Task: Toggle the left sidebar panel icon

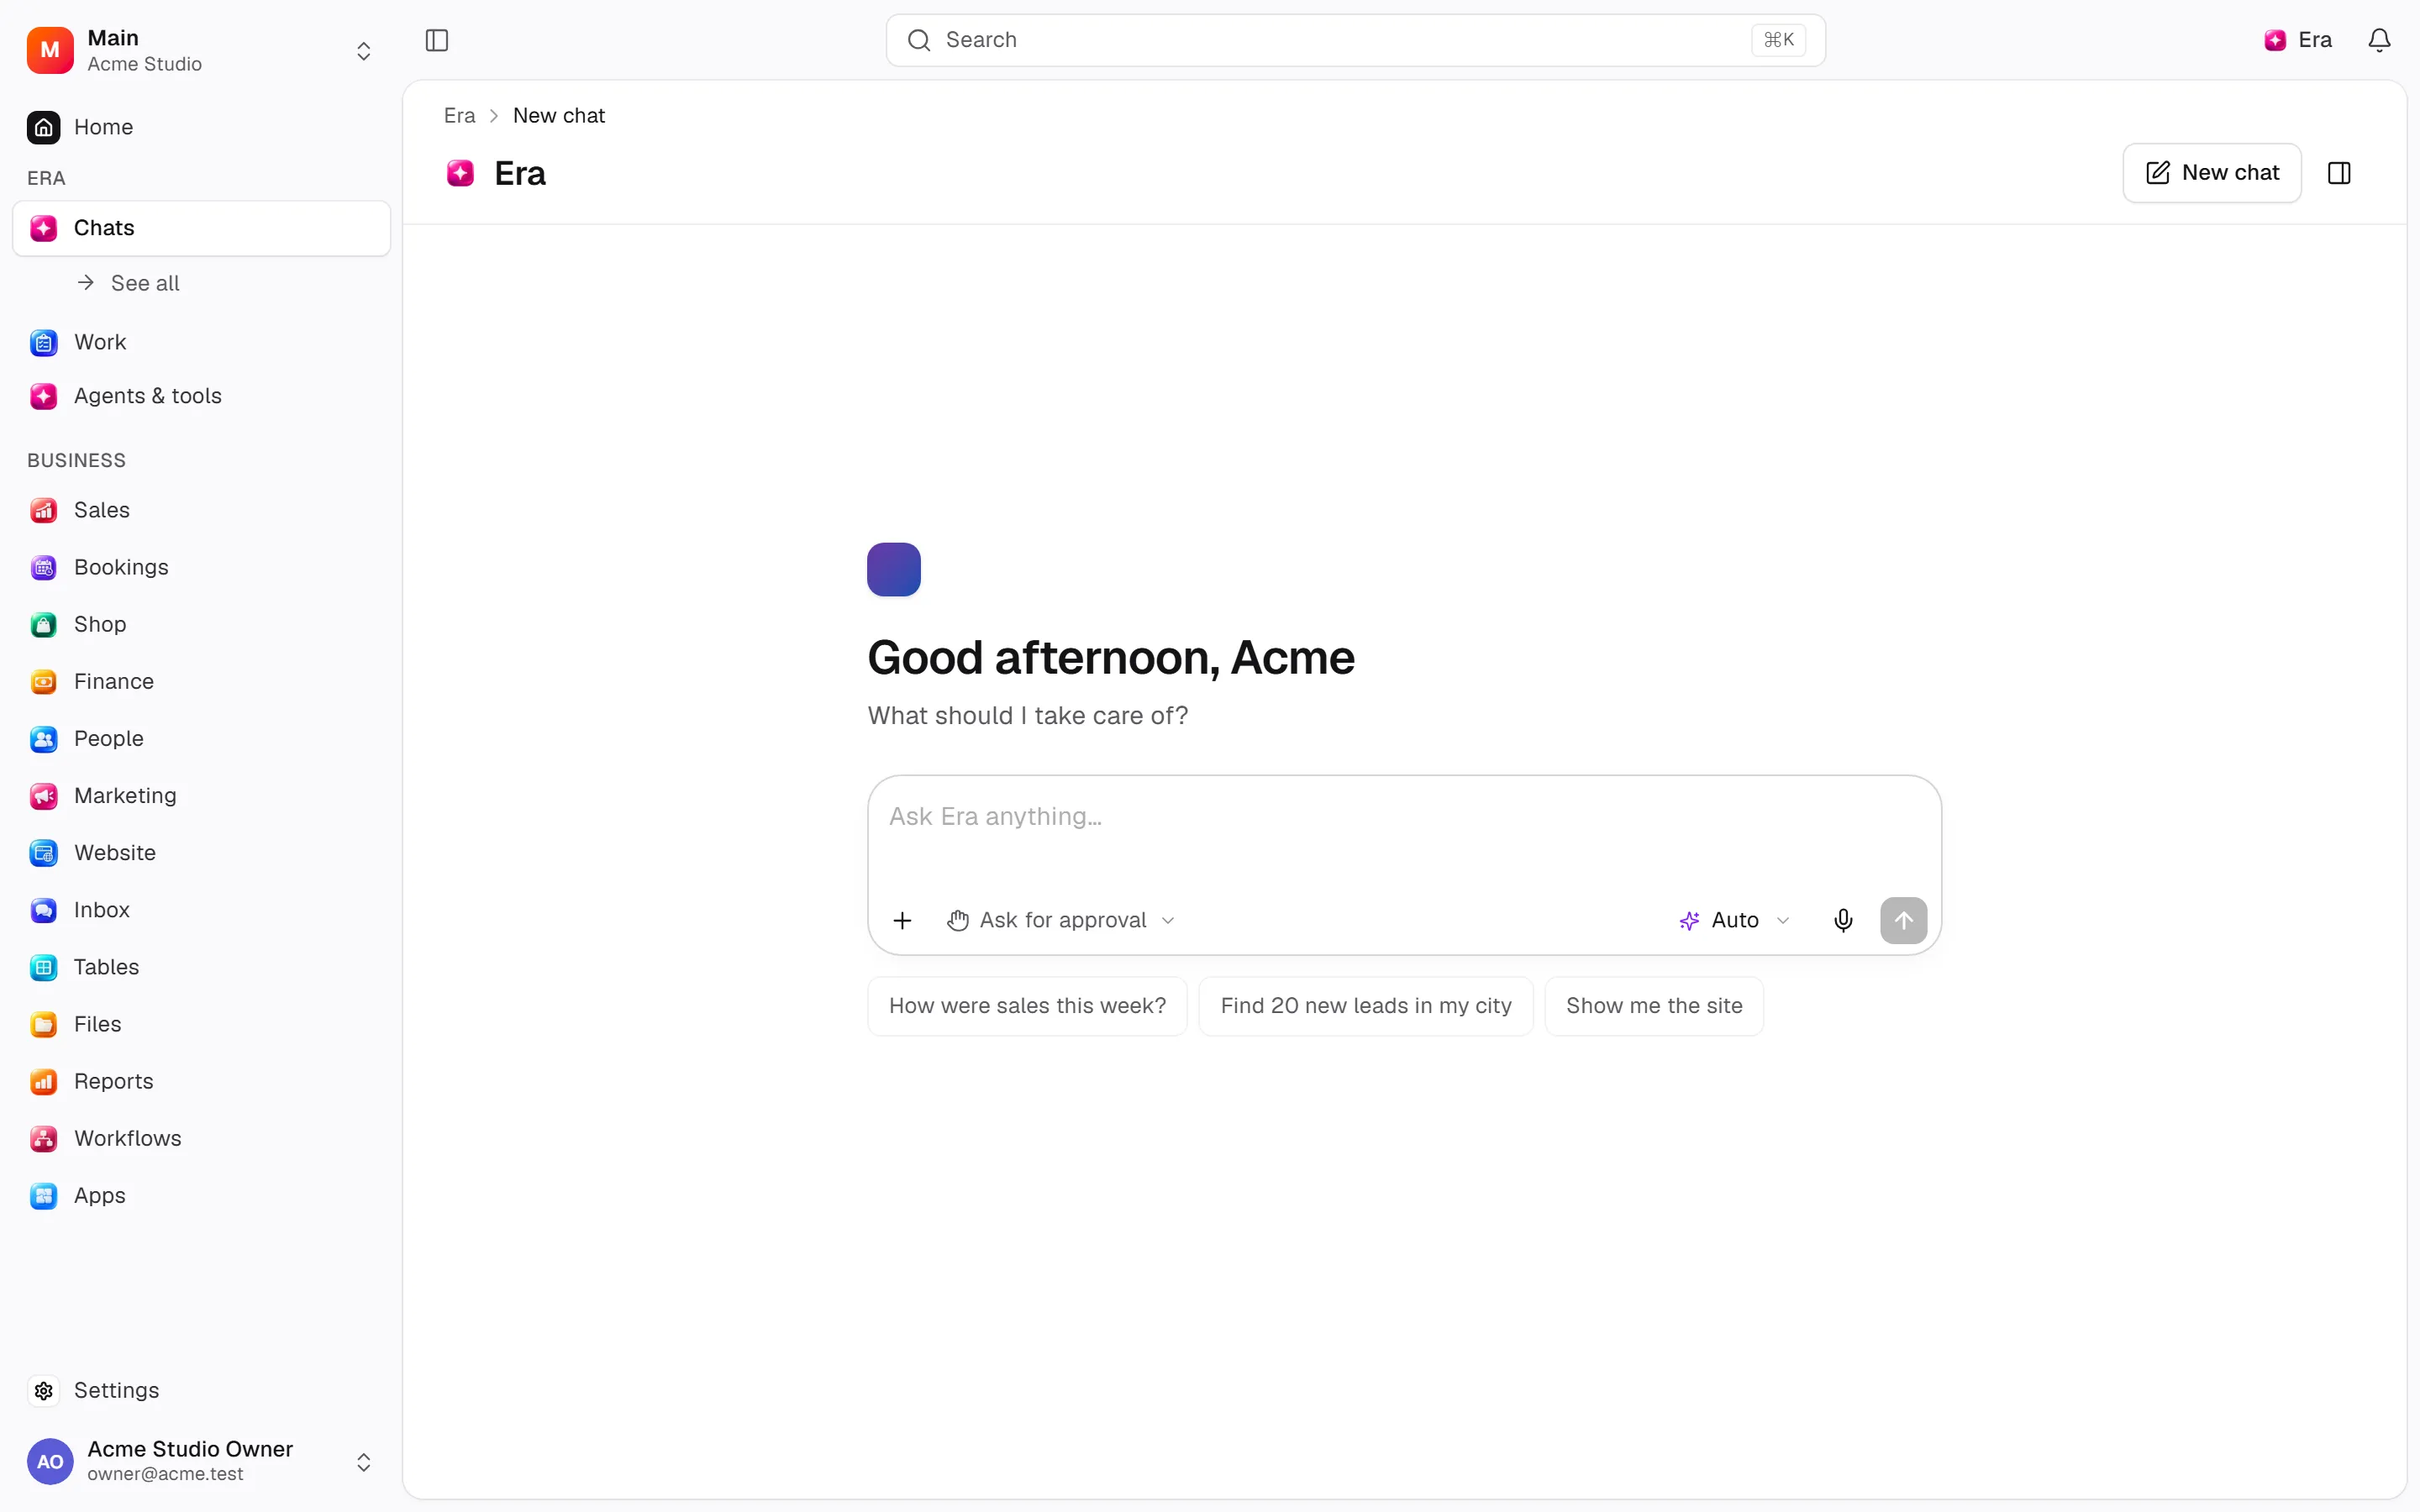Action: (437, 40)
